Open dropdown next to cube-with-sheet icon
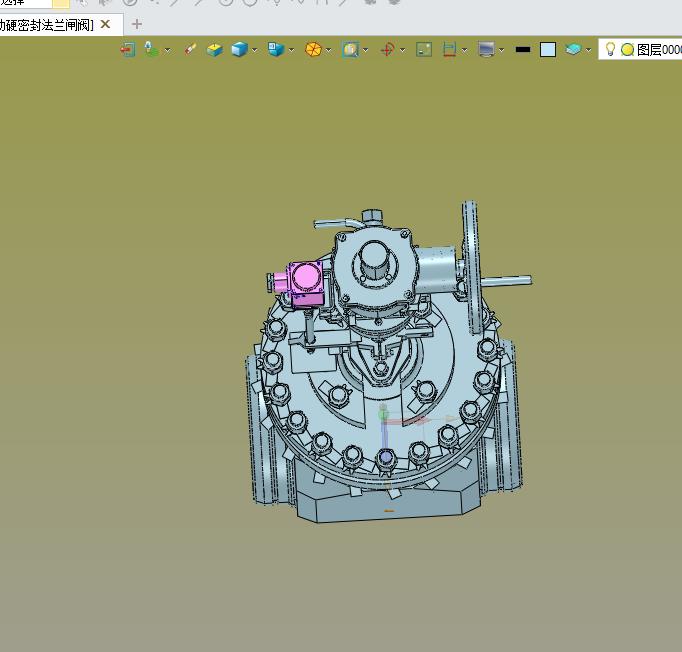 pos(291,50)
